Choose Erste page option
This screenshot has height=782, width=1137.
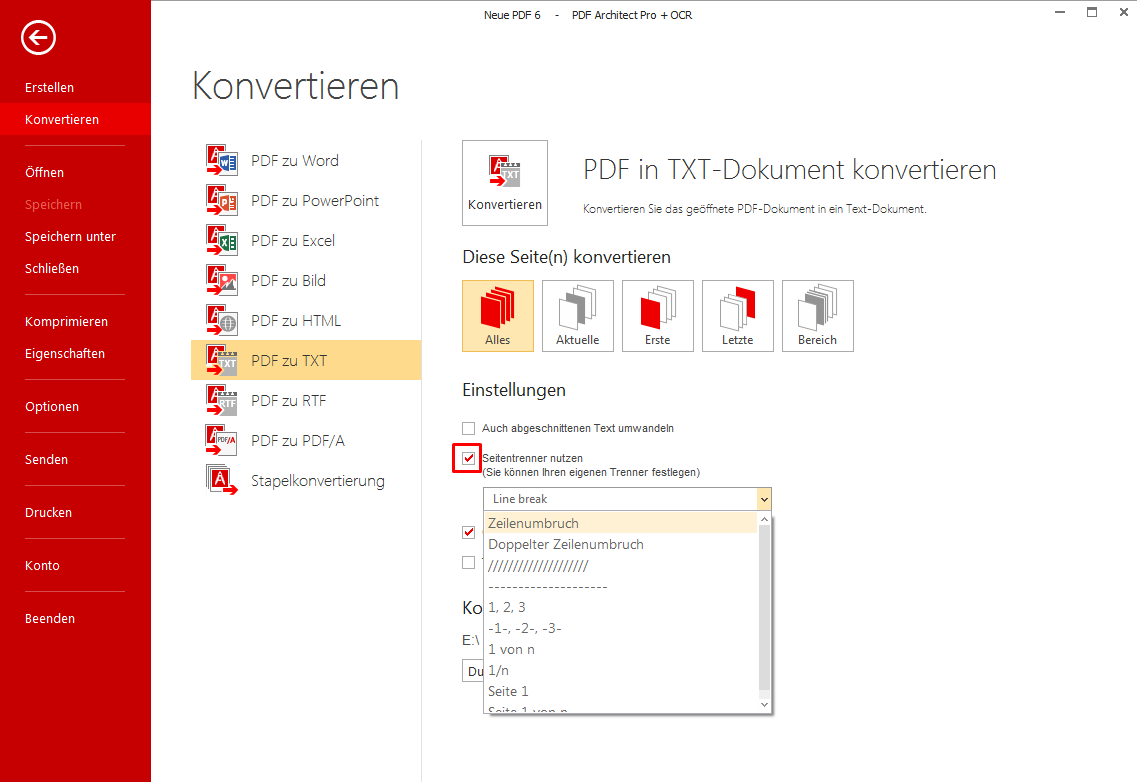click(658, 316)
